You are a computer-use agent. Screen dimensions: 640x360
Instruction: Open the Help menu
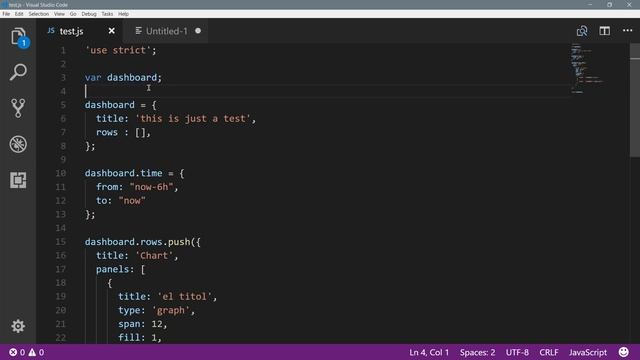pos(123,14)
